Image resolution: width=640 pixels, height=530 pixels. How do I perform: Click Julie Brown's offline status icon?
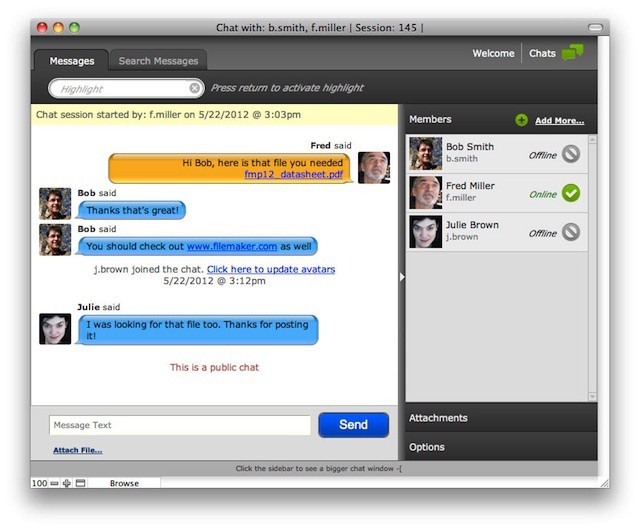pos(571,232)
